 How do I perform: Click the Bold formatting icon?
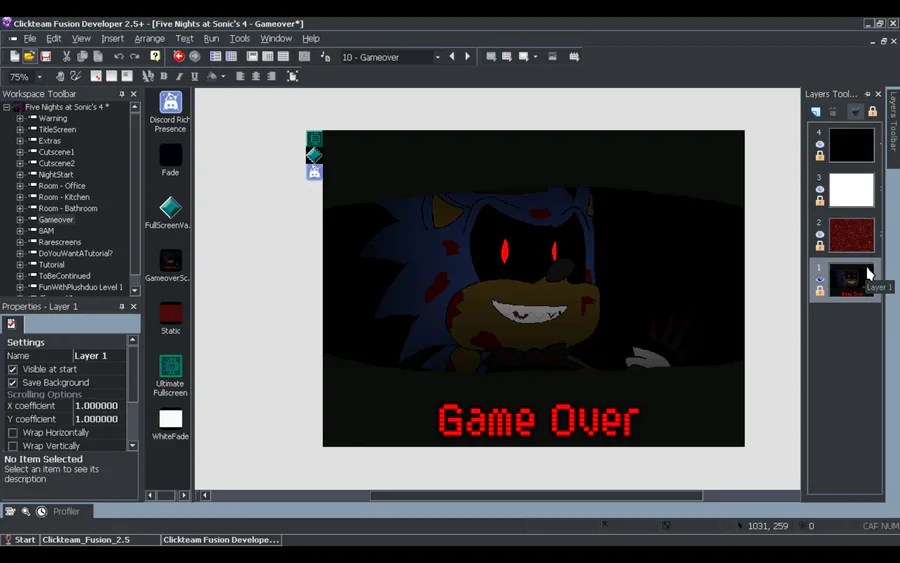[x=164, y=76]
